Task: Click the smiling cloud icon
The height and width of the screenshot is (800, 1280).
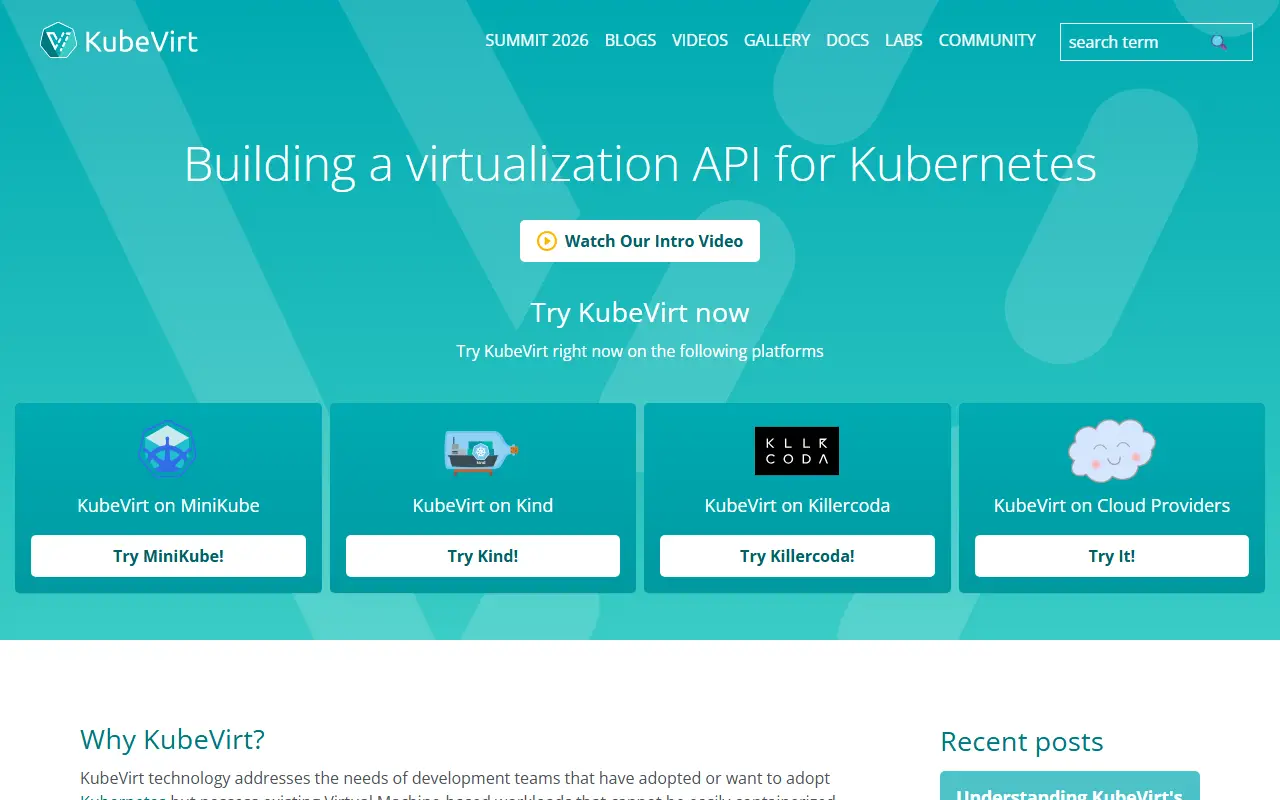Action: pyautogui.click(x=1112, y=450)
